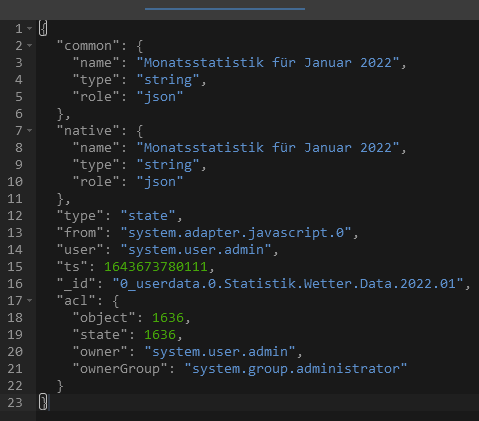Collapse the root object fold arrow on line 1
479x421 pixels.
tap(30, 29)
